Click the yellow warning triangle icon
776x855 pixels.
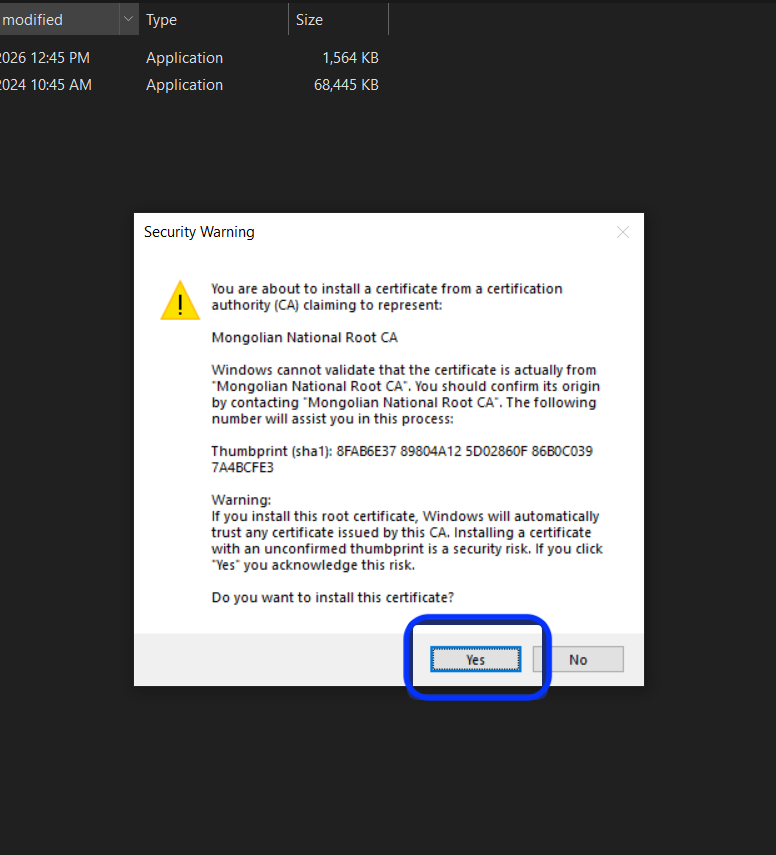click(180, 300)
